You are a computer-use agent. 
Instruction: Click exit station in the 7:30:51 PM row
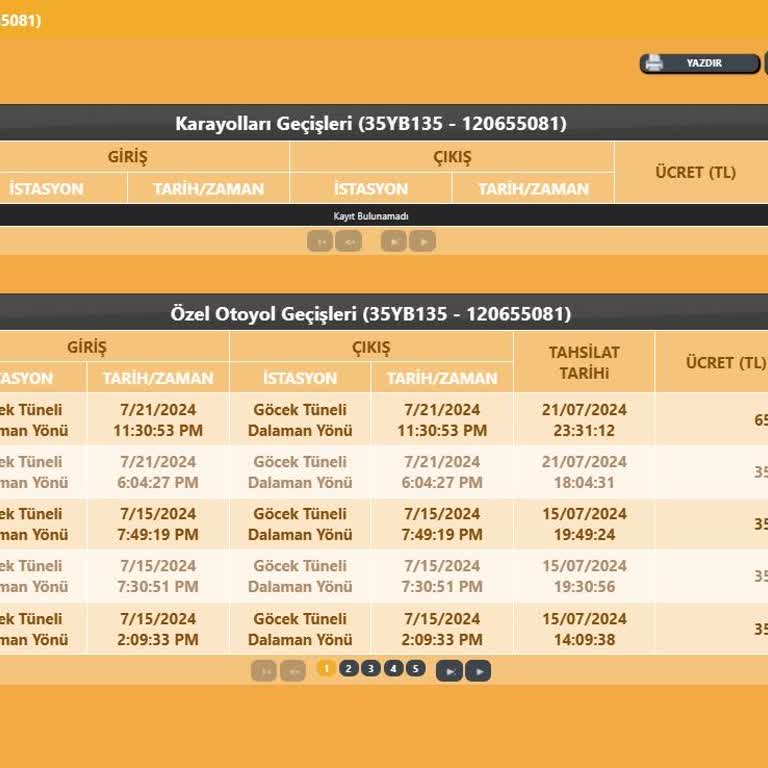coord(300,576)
